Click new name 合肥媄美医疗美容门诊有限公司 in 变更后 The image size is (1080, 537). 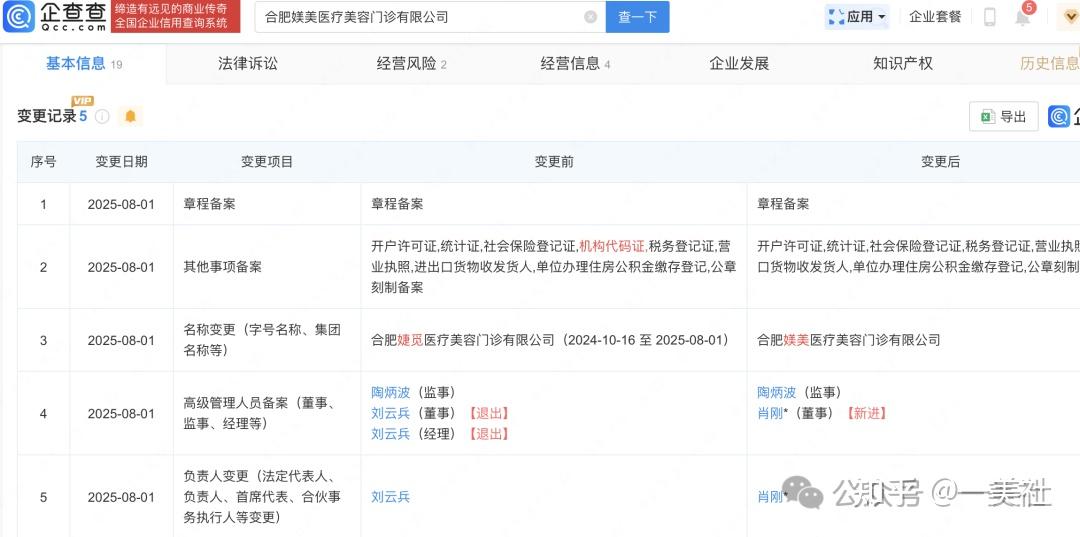(849, 340)
